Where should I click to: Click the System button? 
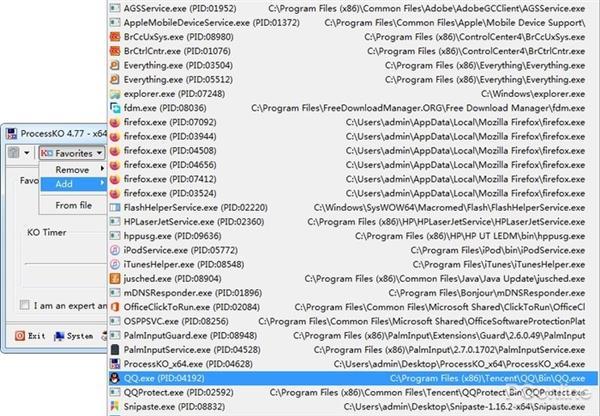click(74, 336)
